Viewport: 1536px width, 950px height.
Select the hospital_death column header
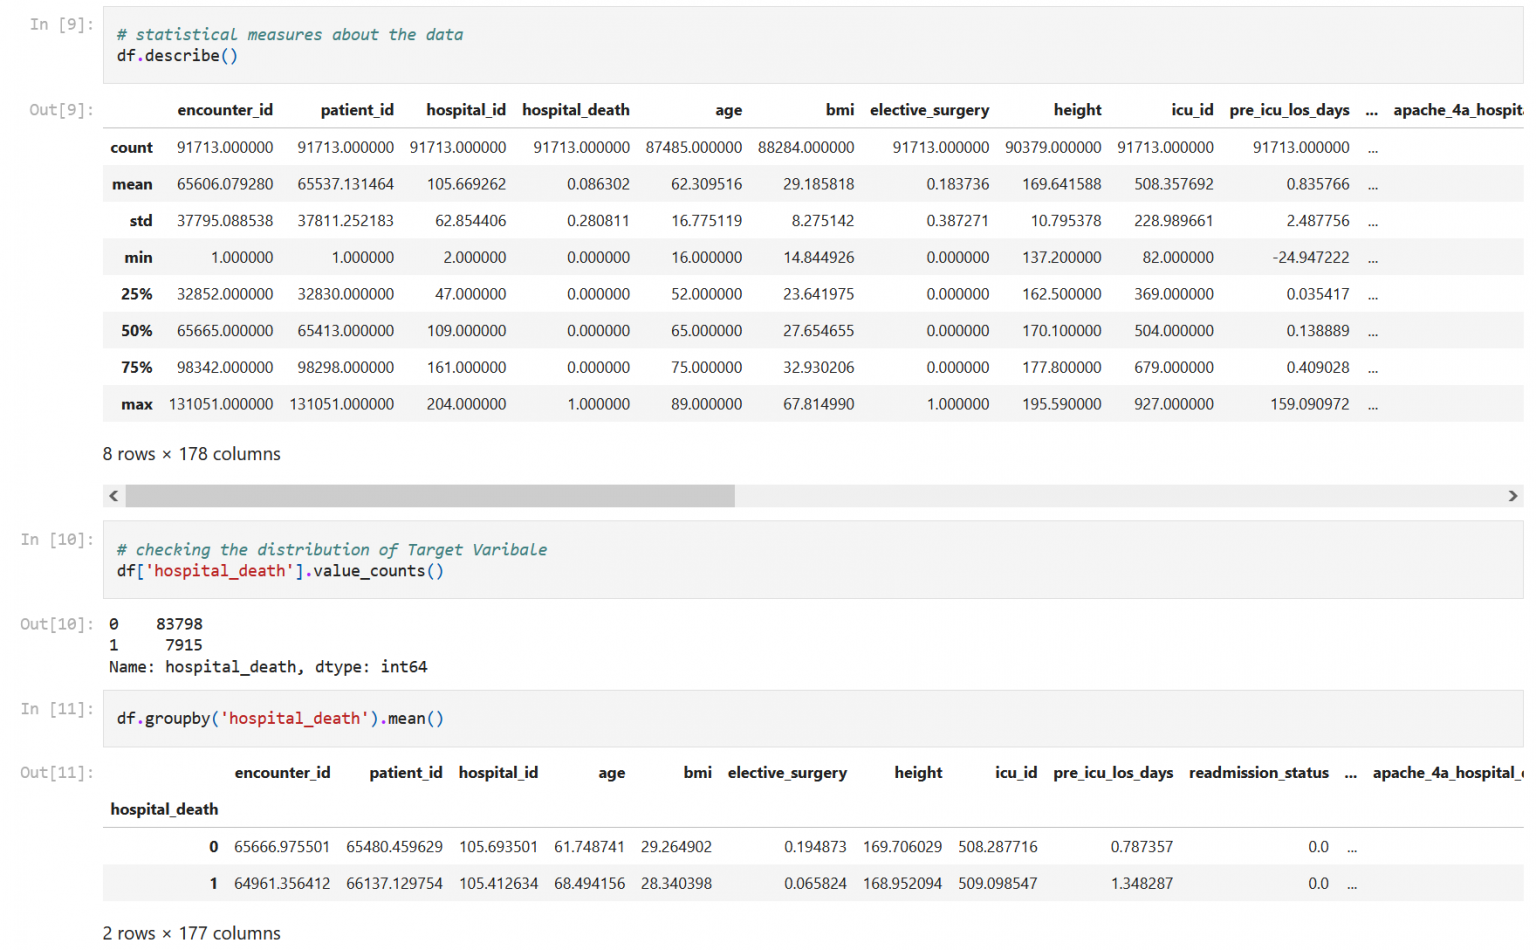[576, 110]
